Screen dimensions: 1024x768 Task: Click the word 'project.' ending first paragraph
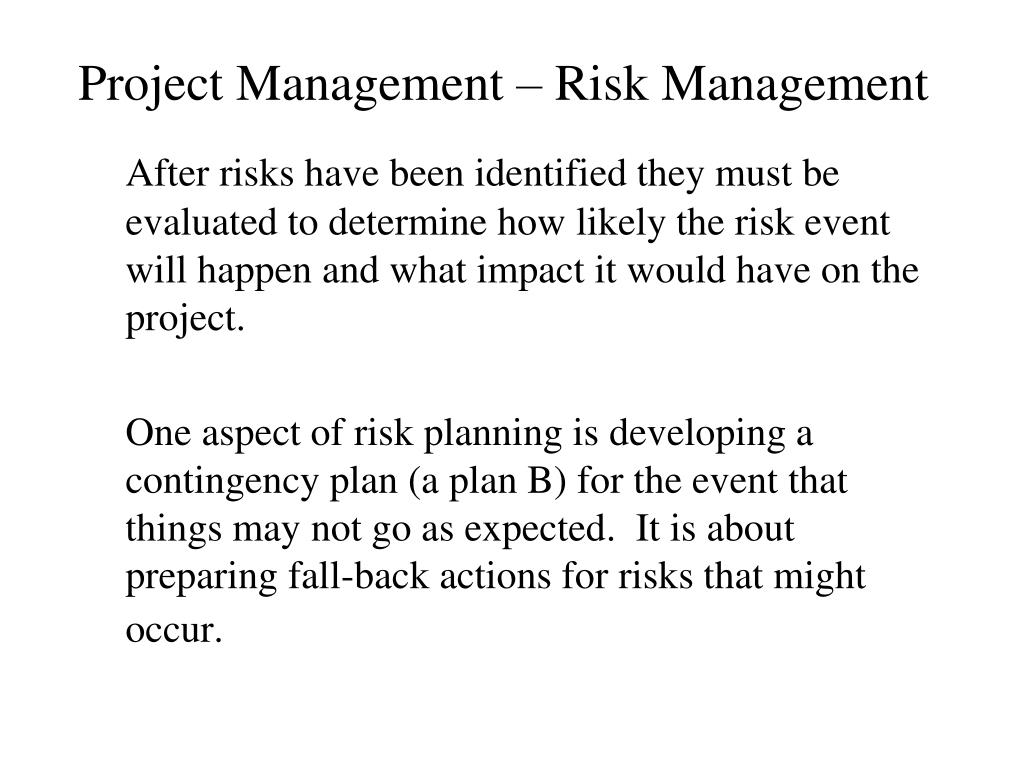(x=185, y=321)
